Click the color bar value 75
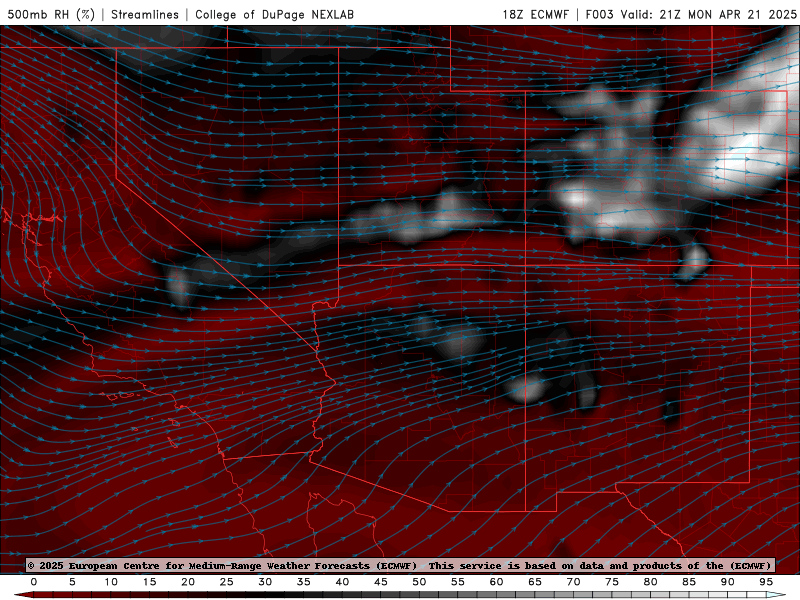 [612, 582]
